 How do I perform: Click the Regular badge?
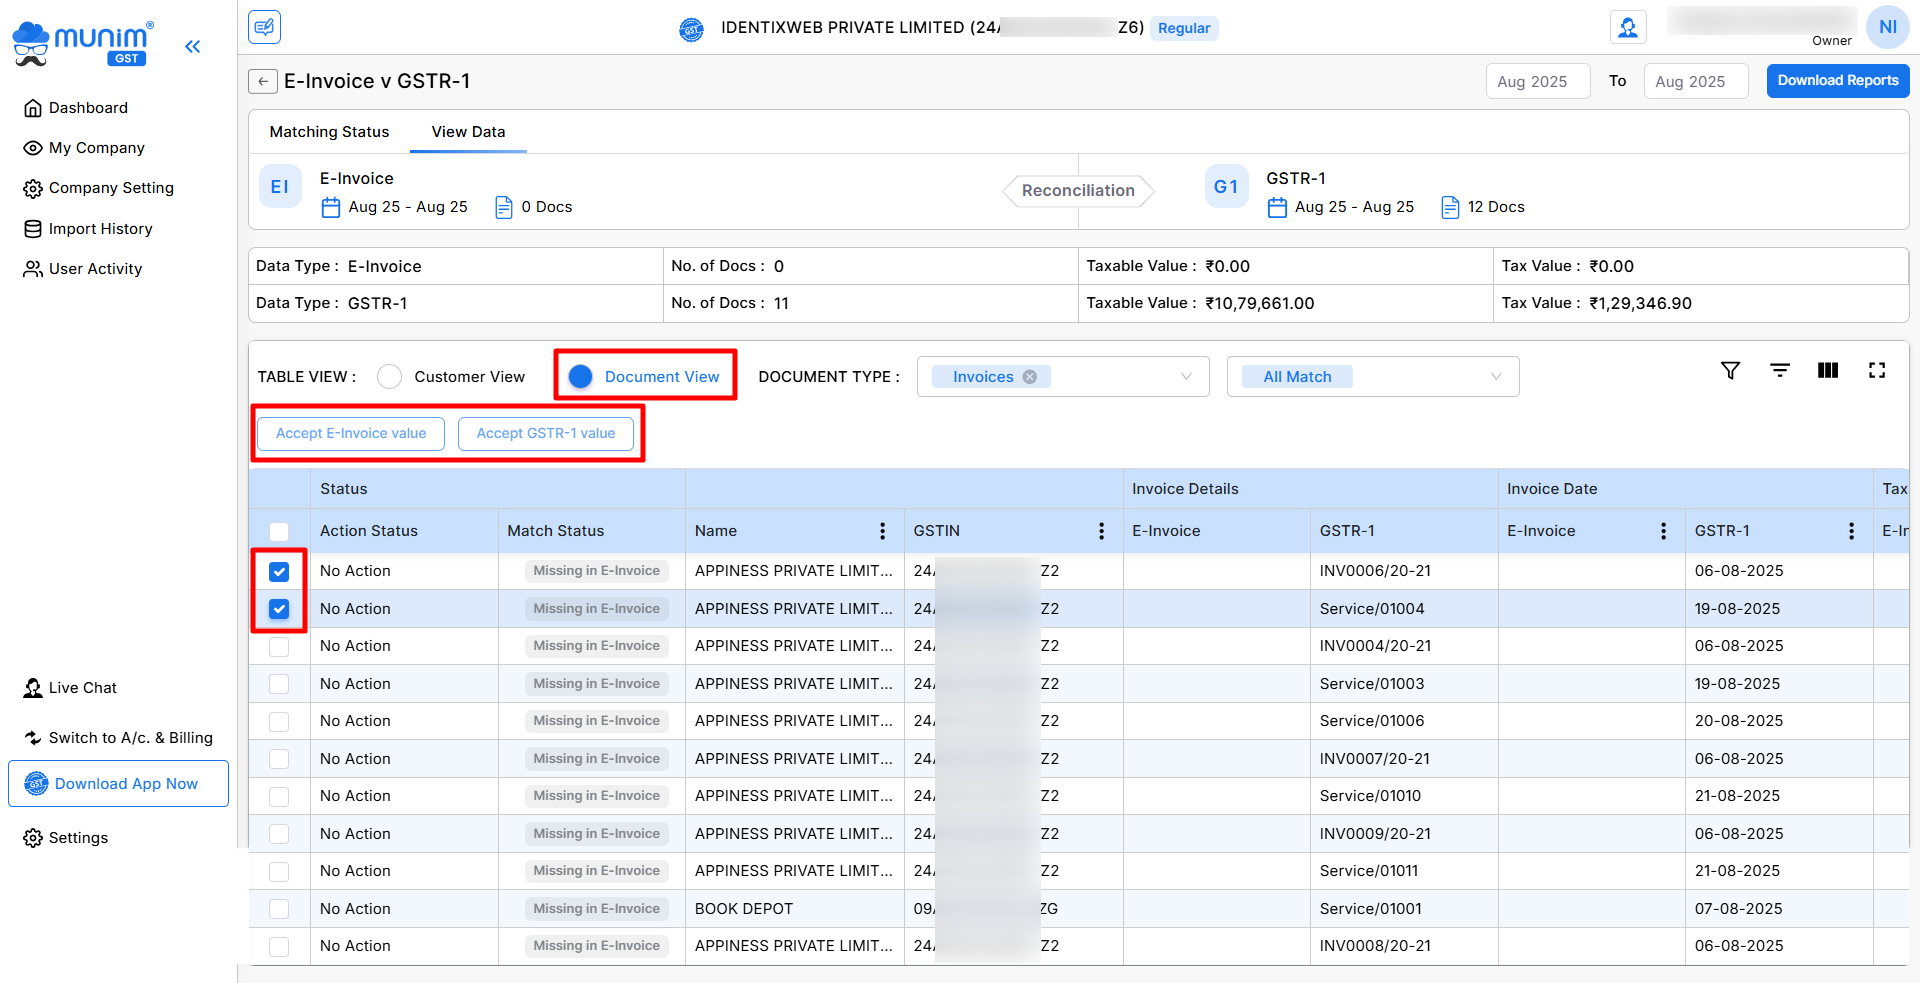1184,28
